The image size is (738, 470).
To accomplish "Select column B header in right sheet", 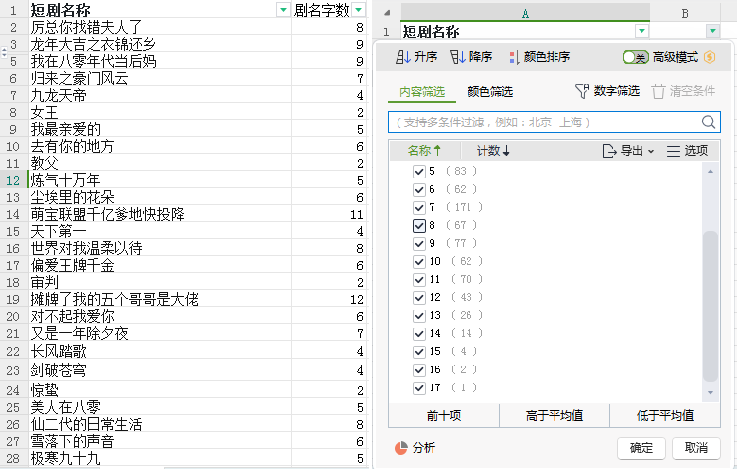I will click(x=685, y=13).
